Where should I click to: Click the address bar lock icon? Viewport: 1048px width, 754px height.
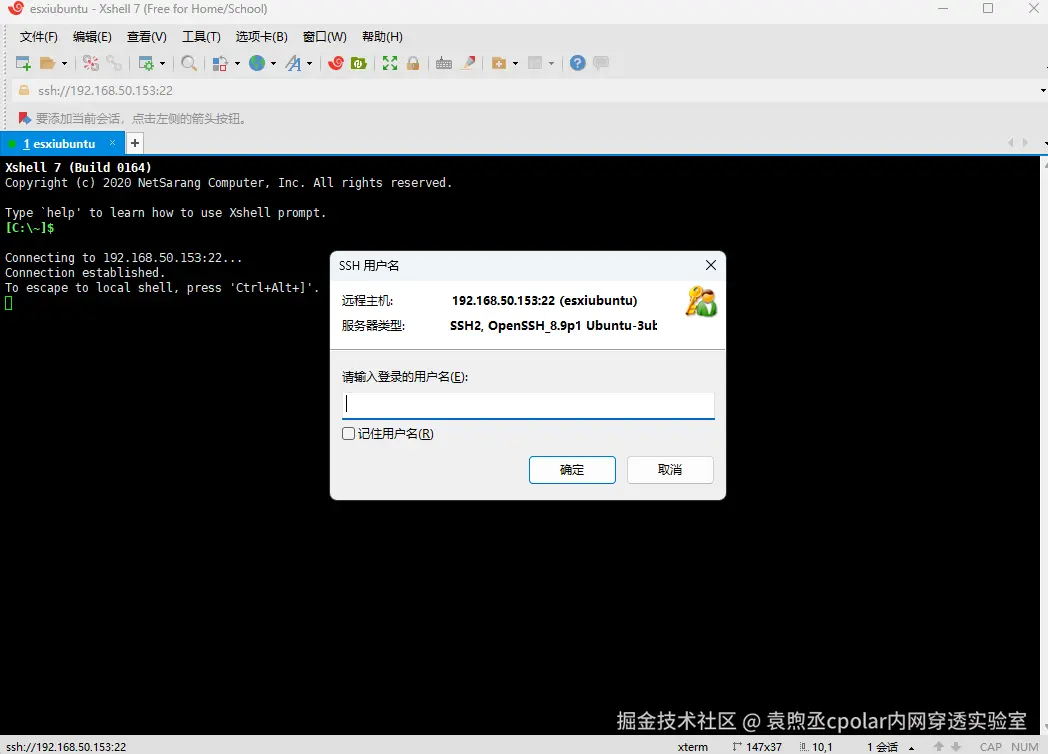click(24, 90)
